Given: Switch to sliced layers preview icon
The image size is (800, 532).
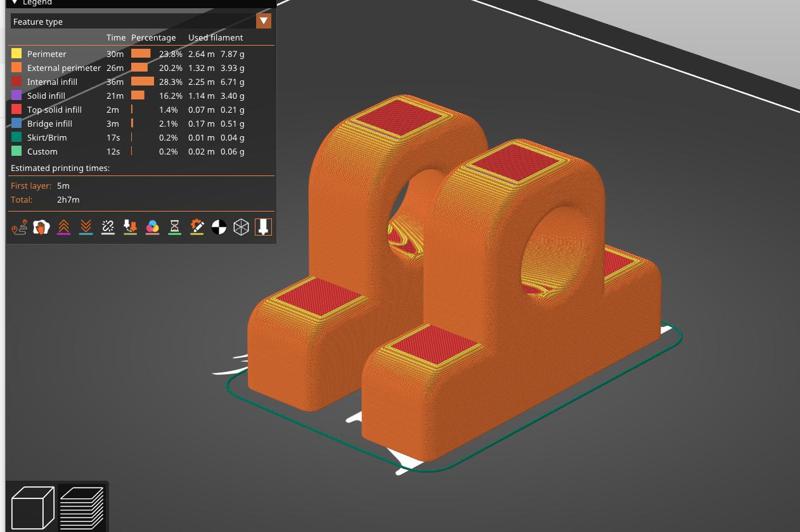Looking at the screenshot, I should click(82, 507).
